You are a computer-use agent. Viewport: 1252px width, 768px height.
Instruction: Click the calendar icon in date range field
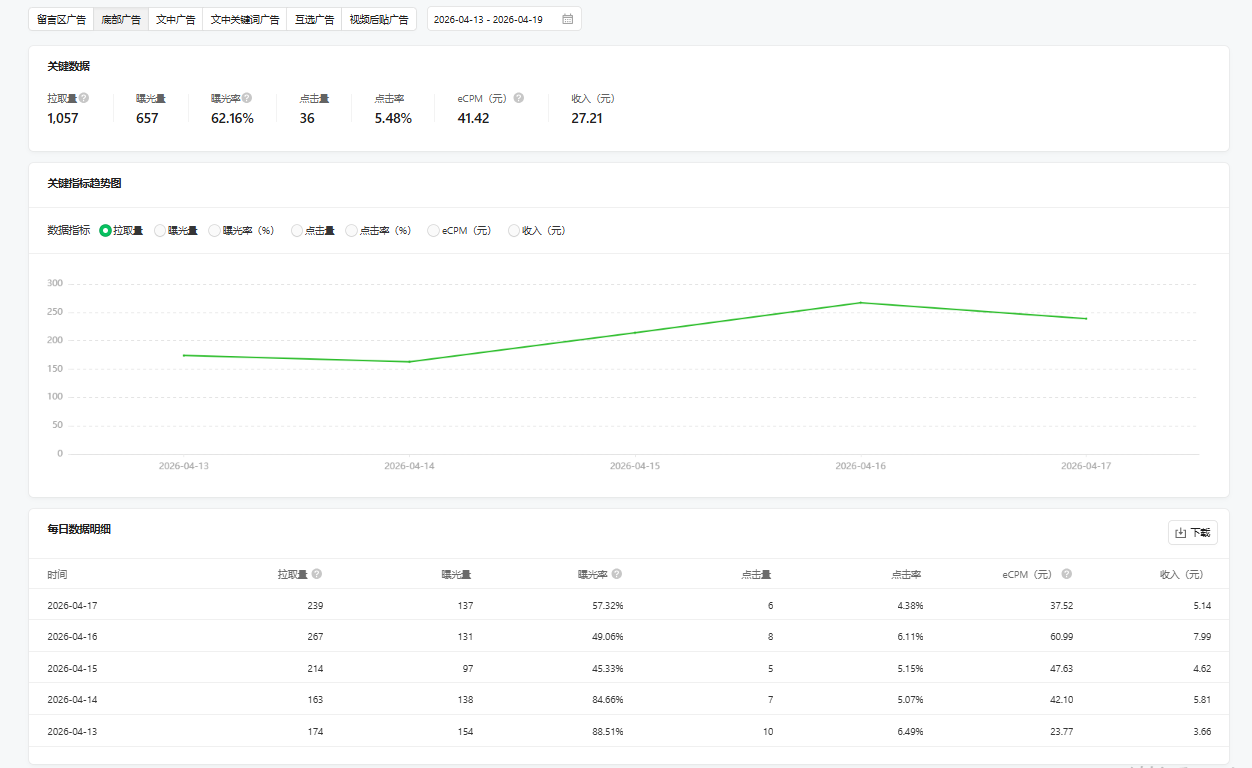coord(567,19)
